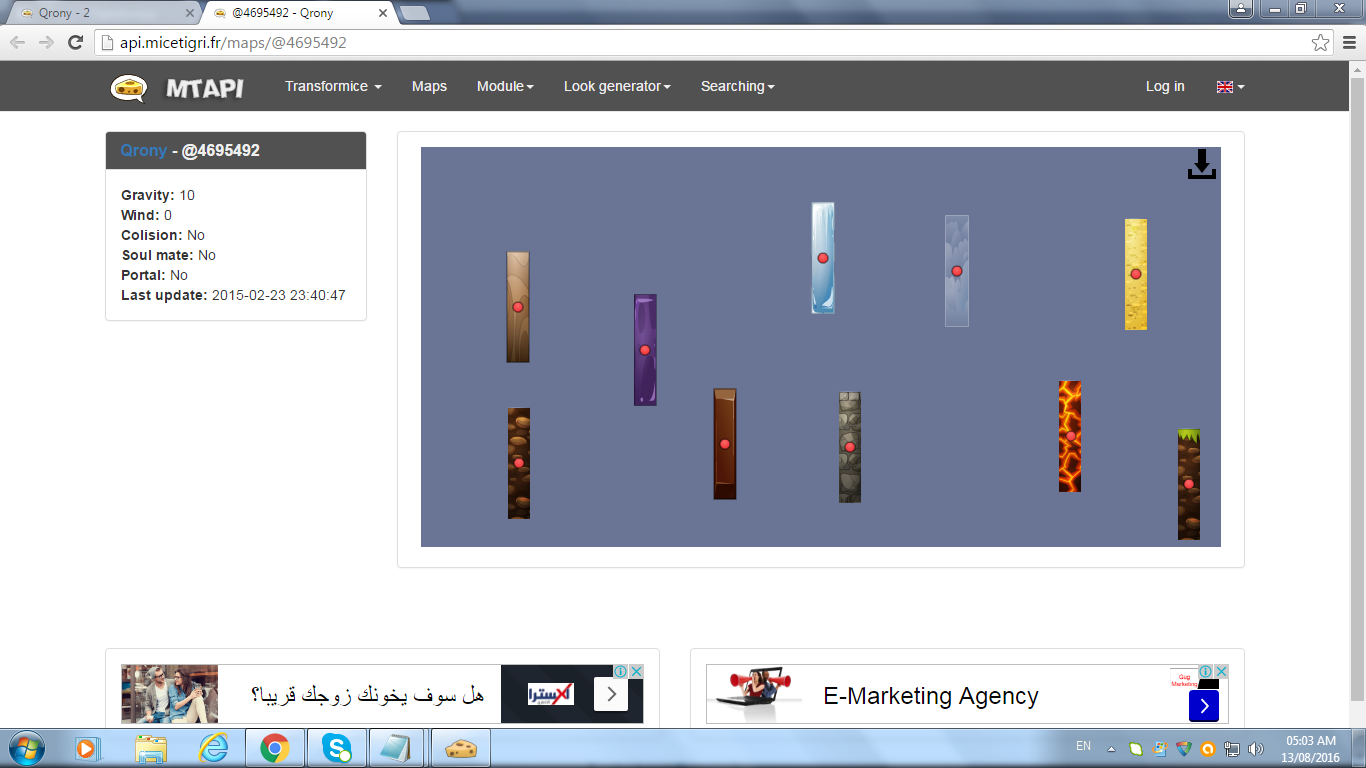Click the network icon in tray
1366x768 pixels.
tap(1232, 748)
